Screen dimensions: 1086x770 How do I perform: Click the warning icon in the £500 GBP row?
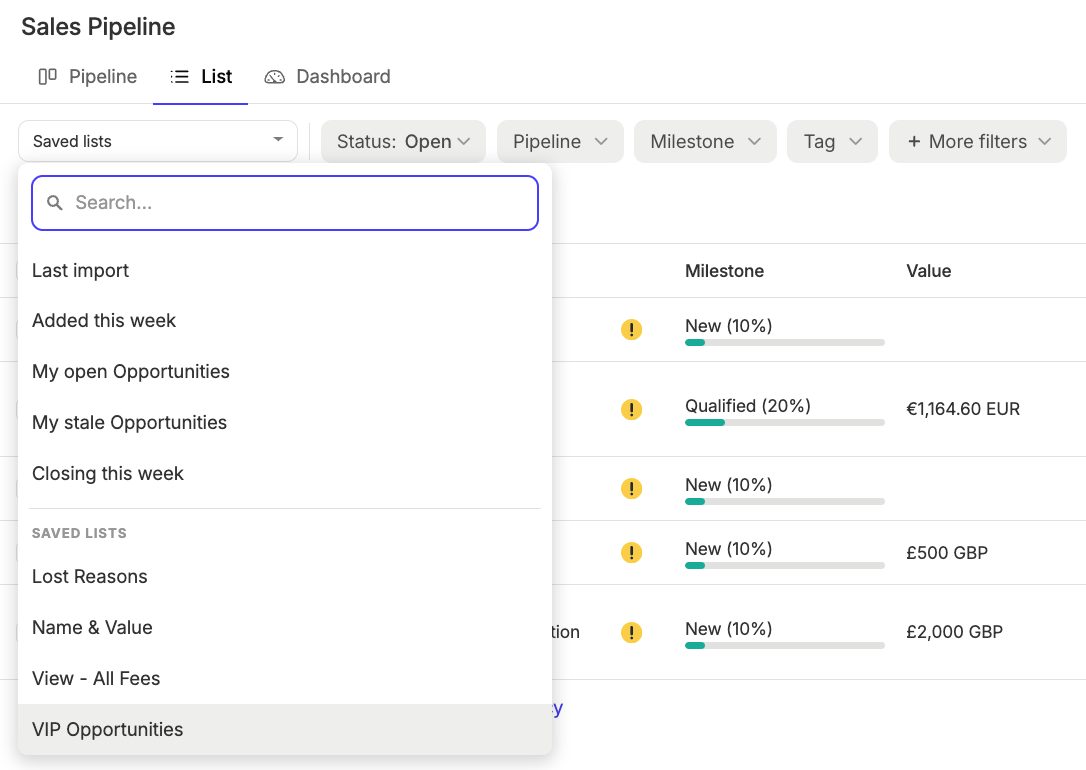tap(632, 553)
